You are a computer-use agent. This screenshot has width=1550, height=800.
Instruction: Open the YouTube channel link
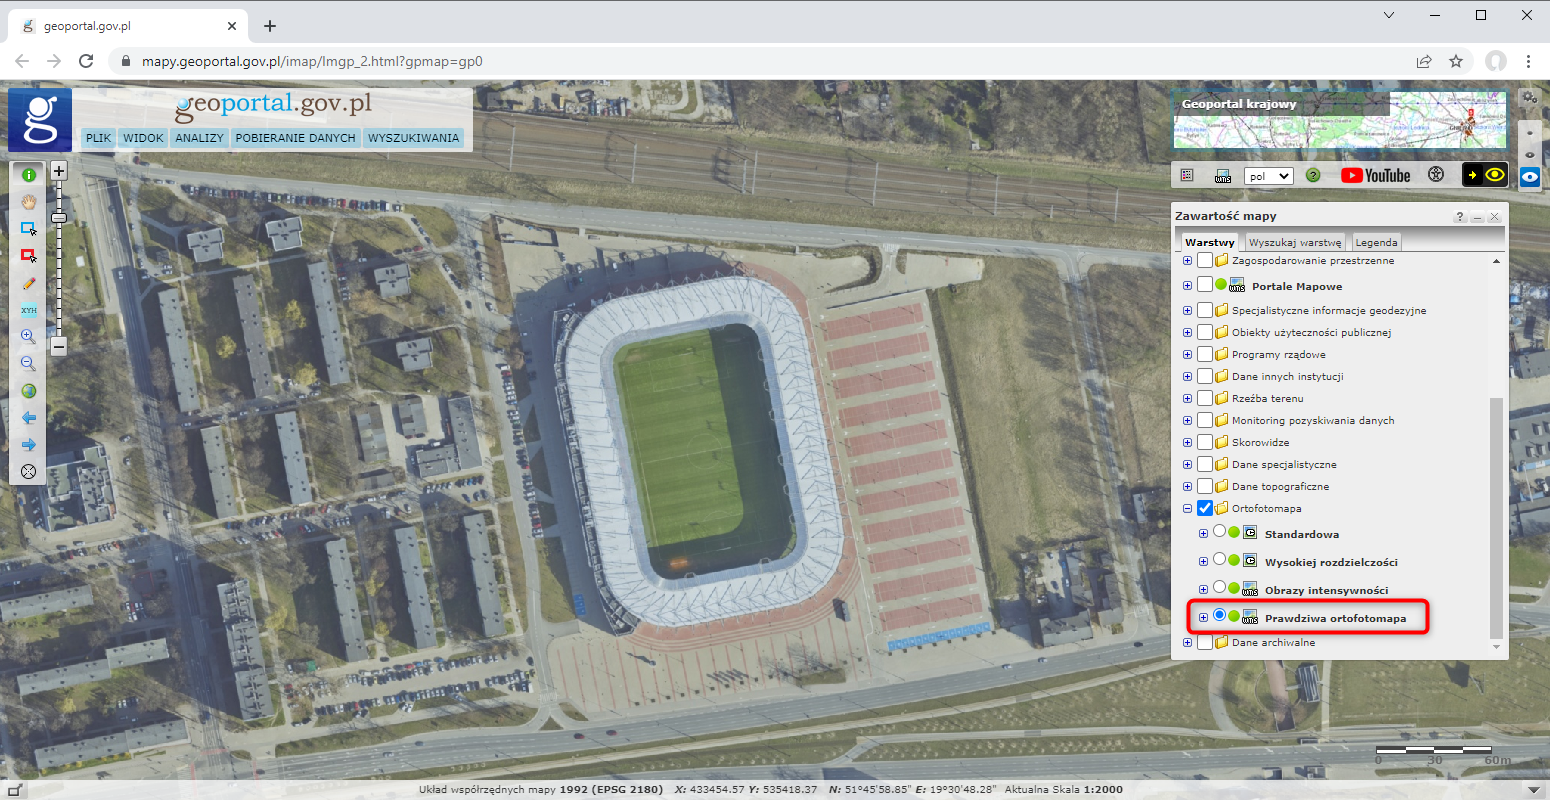pos(1375,175)
